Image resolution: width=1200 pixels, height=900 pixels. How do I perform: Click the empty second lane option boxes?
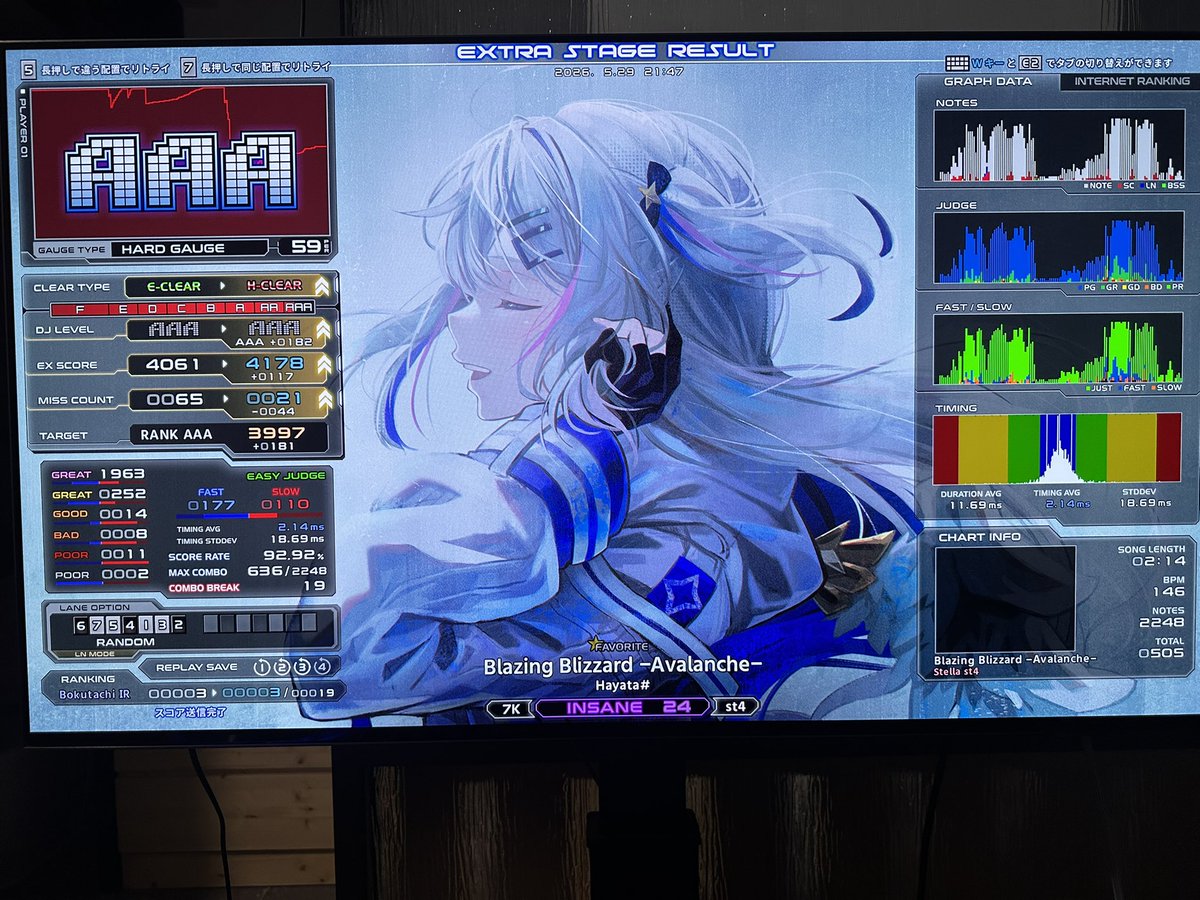[260, 623]
